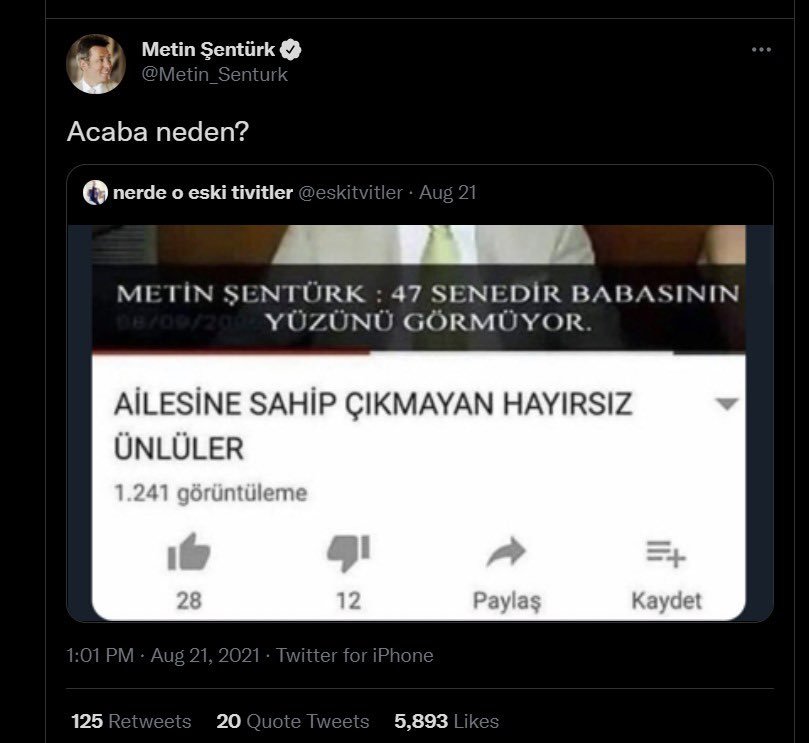809x743 pixels.
Task: Click the verified badge next to Metin Şentürk
Action: pyautogui.click(x=292, y=49)
